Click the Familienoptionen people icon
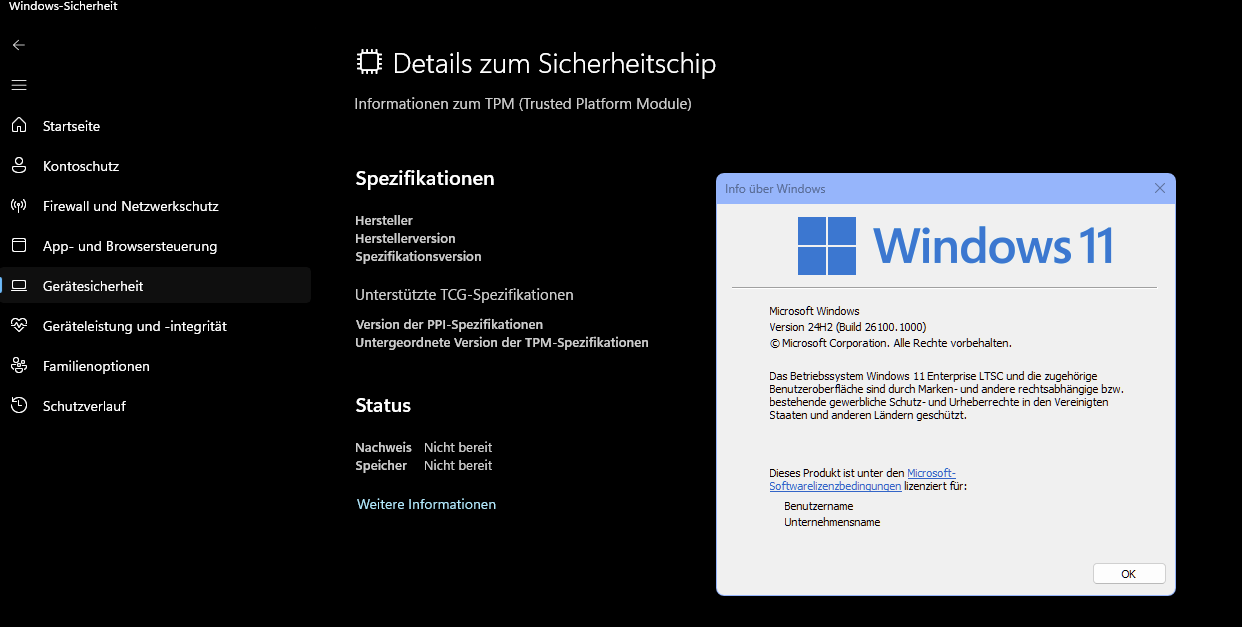This screenshot has height=627, width=1242. (x=19, y=365)
